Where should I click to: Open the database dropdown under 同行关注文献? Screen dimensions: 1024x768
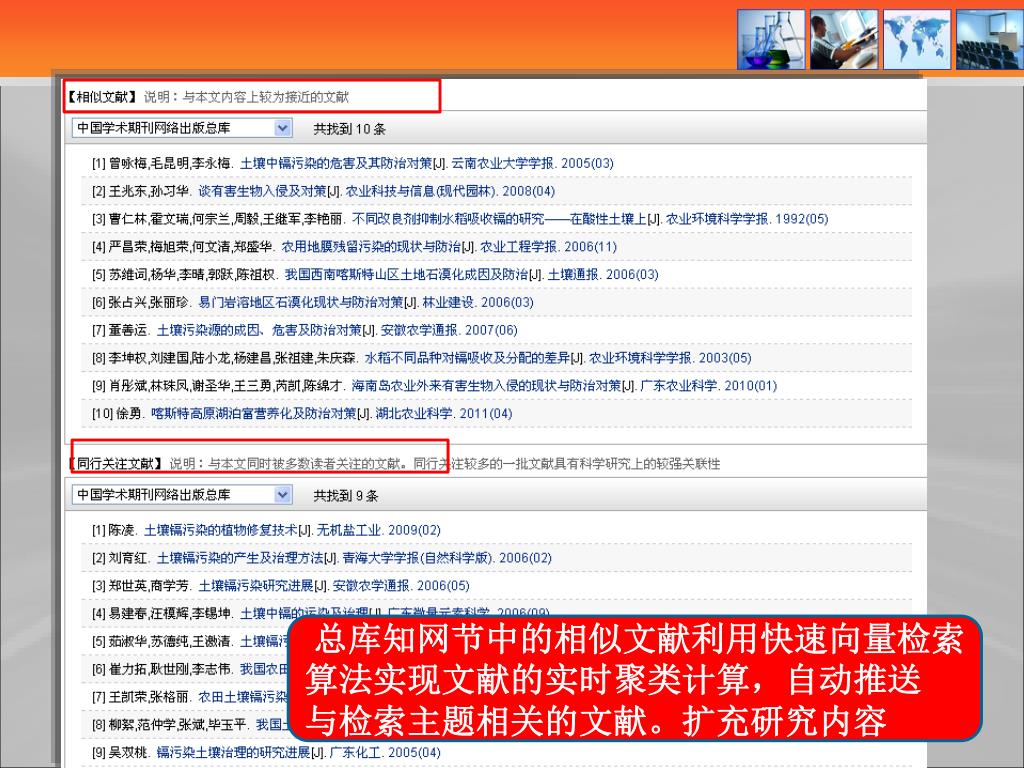coord(182,495)
